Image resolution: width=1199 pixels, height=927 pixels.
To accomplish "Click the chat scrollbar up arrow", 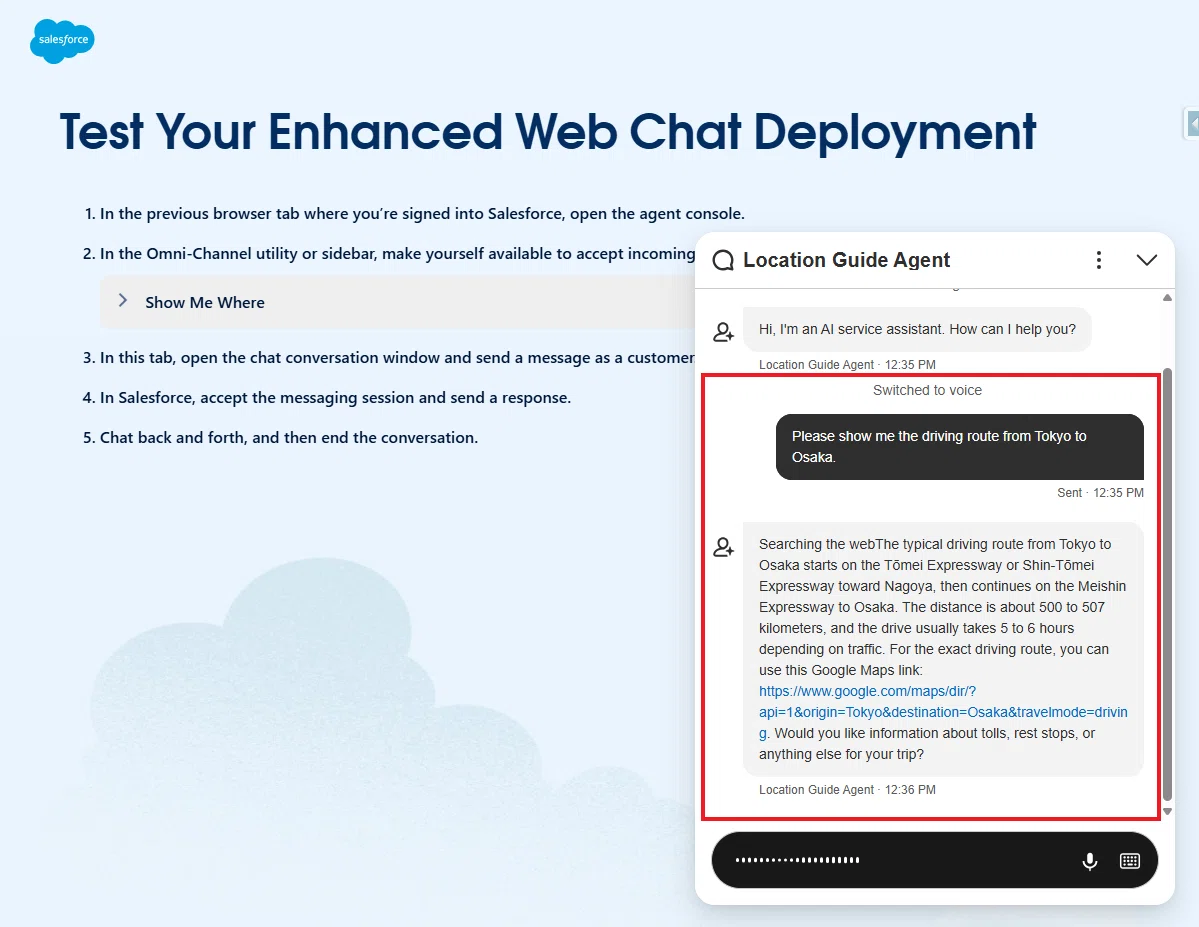I will pos(1167,298).
